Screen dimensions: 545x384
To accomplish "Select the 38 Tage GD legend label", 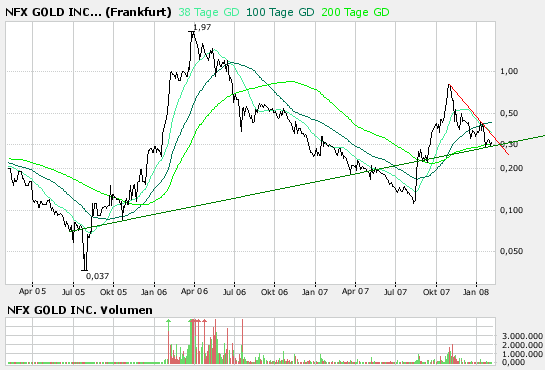I will [209, 12].
